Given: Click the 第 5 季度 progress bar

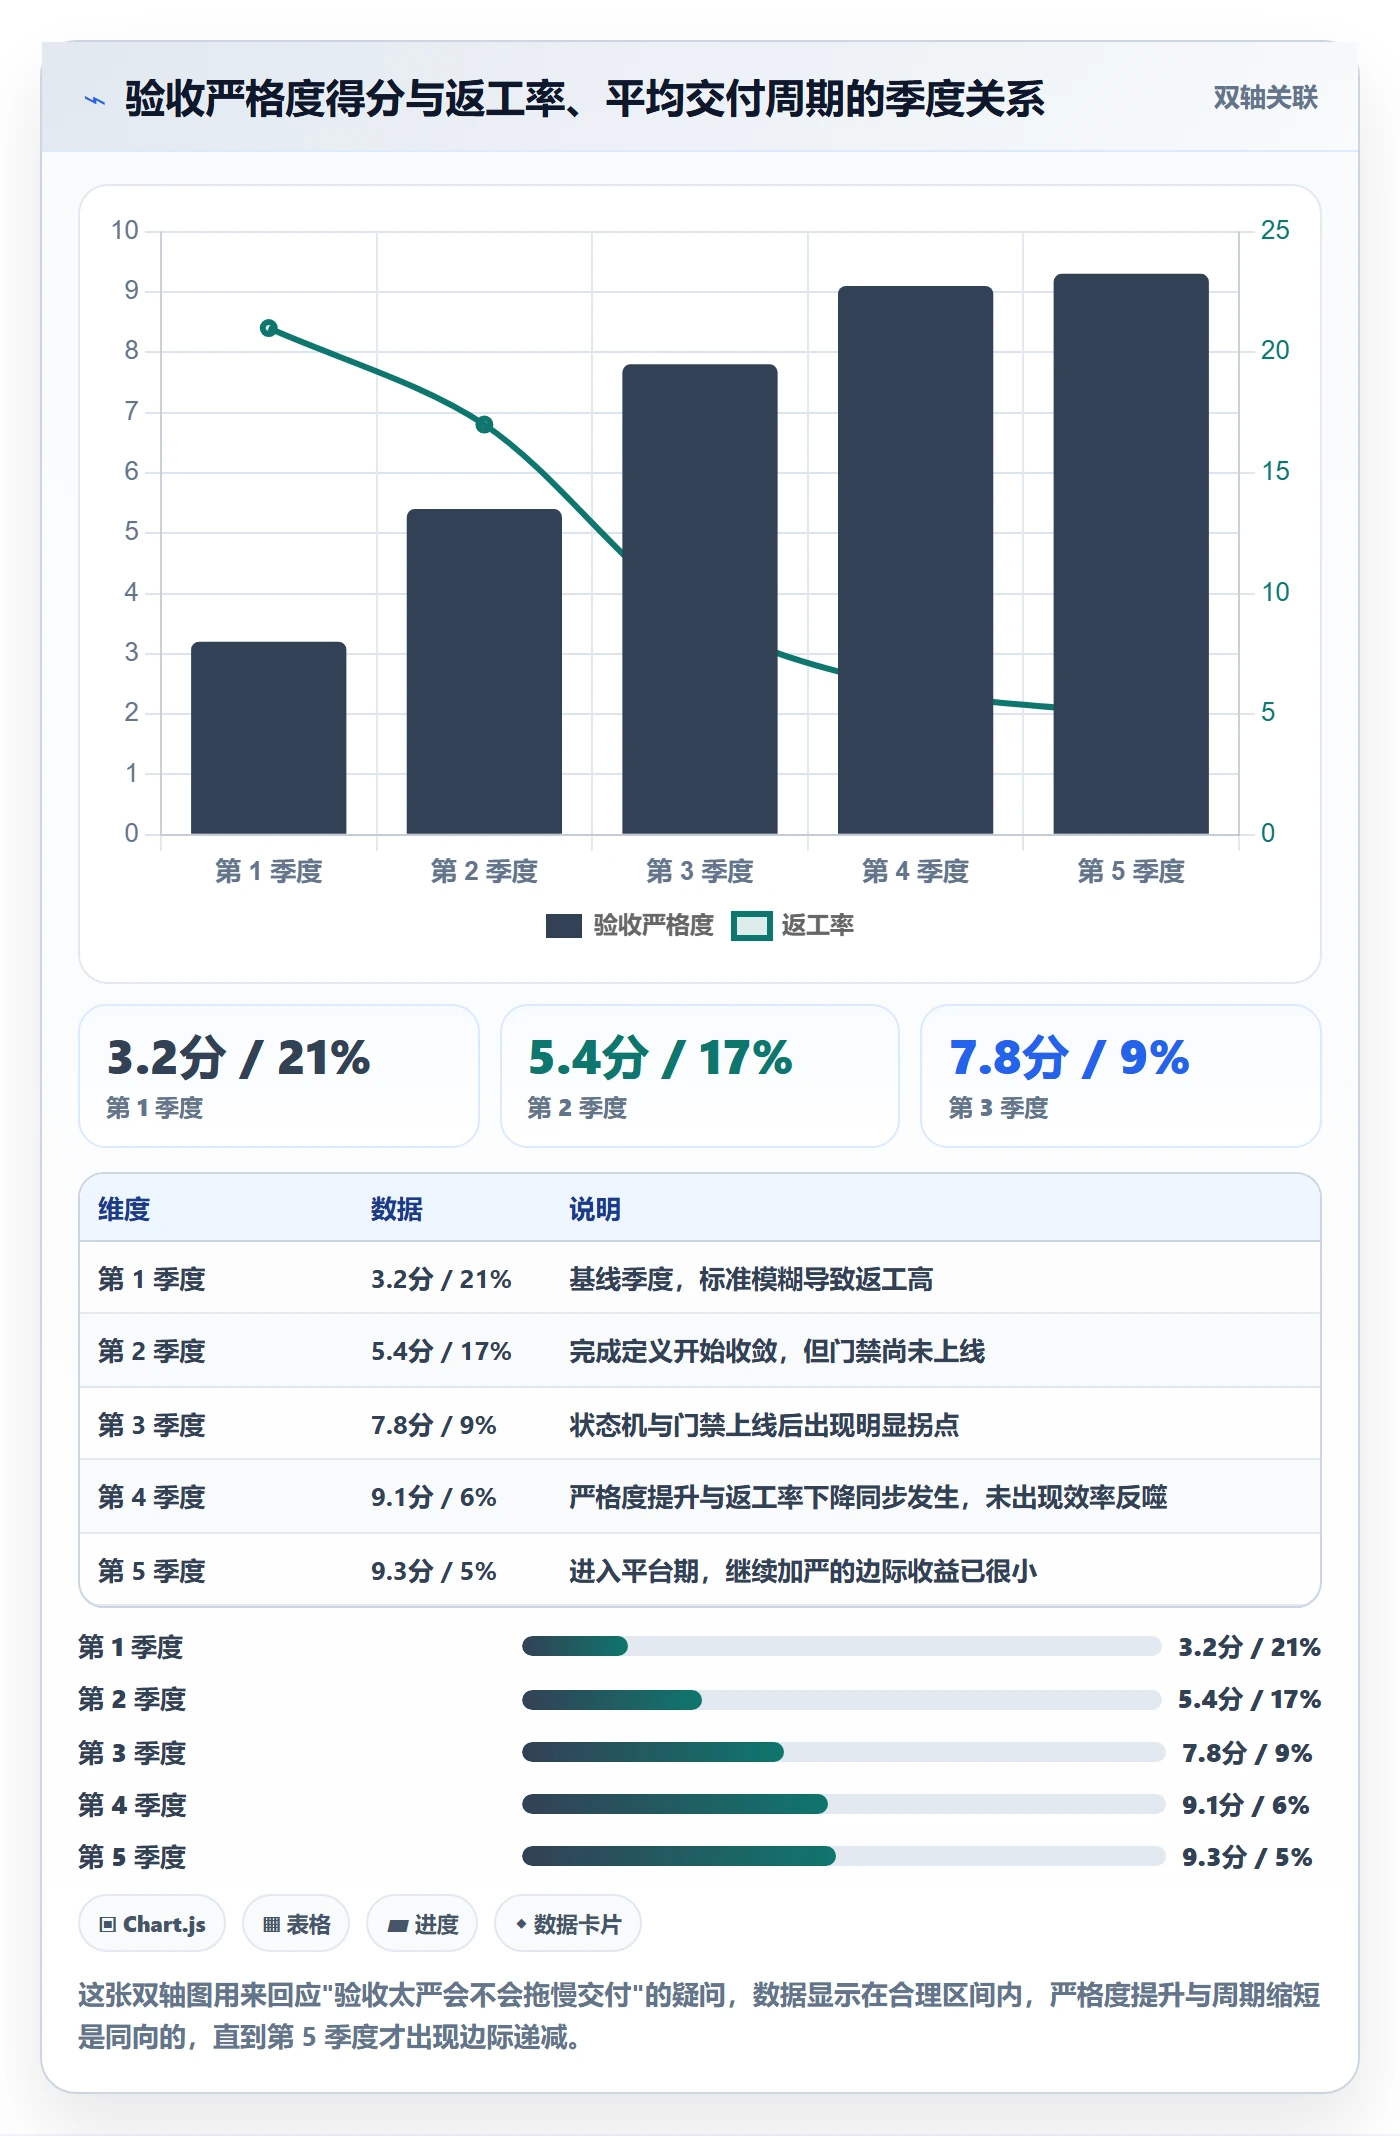Looking at the screenshot, I should pos(843,1856).
